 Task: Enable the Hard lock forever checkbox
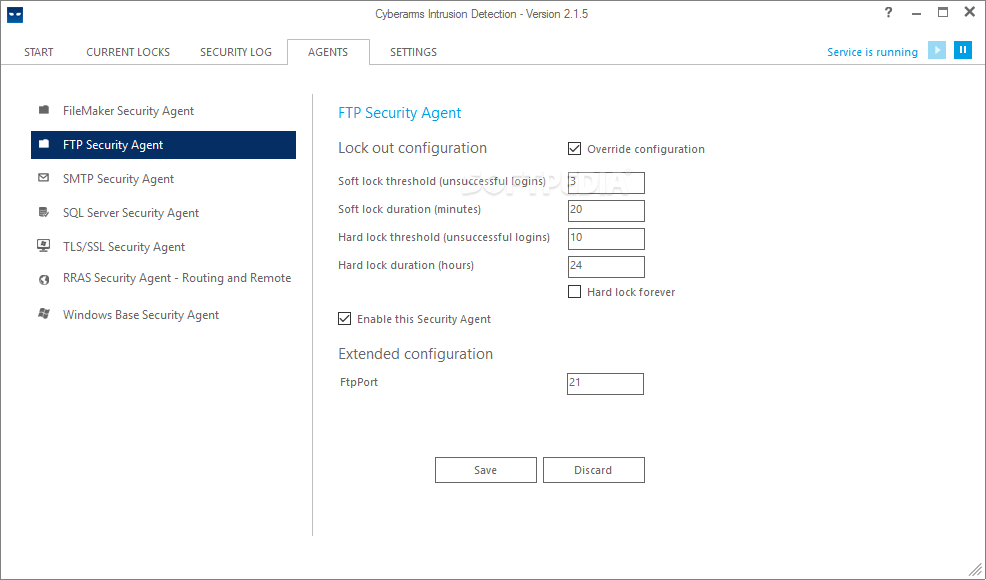574,291
